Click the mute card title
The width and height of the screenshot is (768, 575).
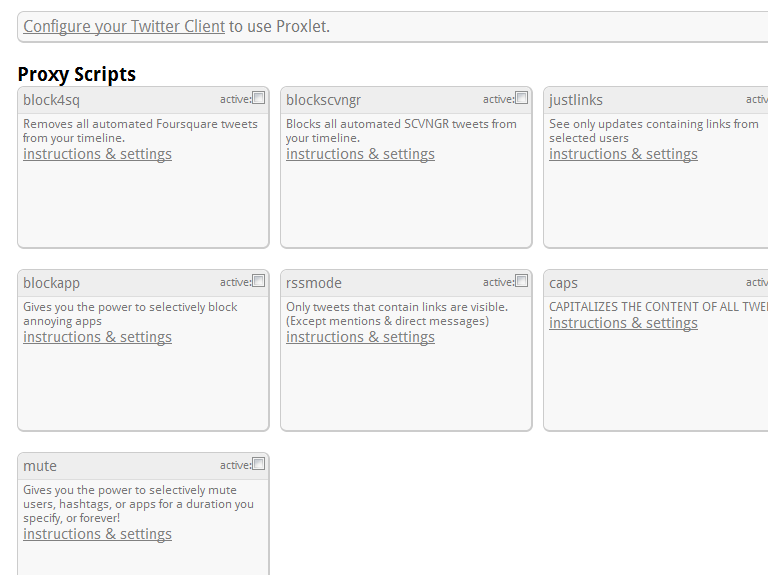[40, 466]
